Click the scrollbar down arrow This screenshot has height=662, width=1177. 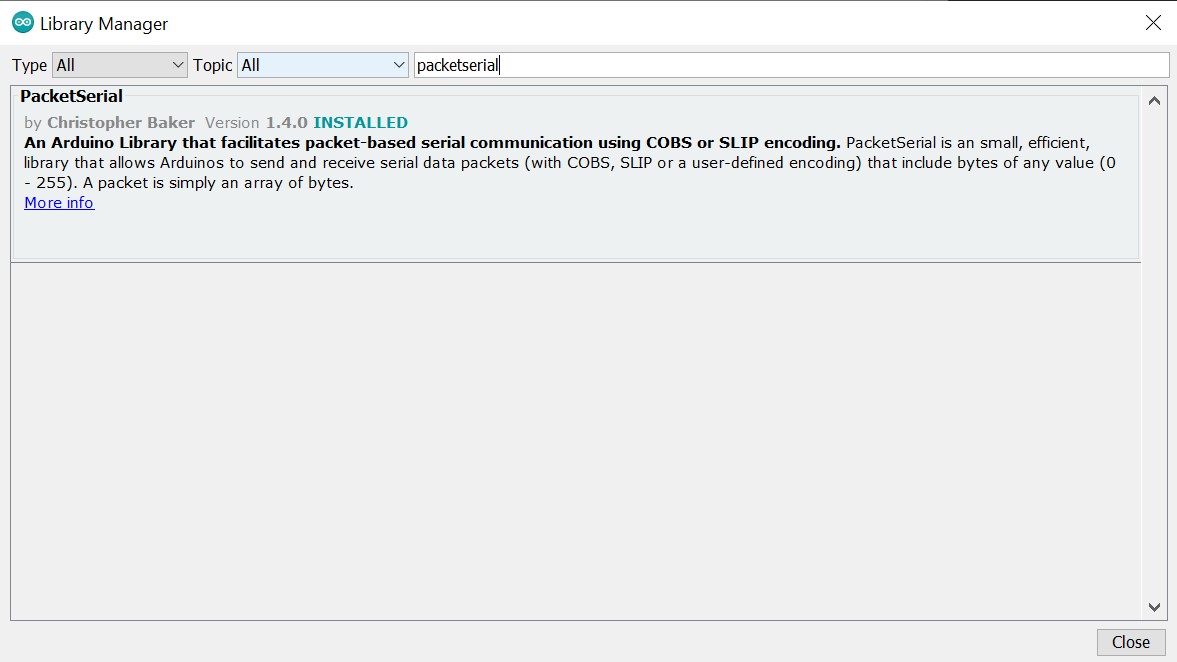pyautogui.click(x=1154, y=607)
